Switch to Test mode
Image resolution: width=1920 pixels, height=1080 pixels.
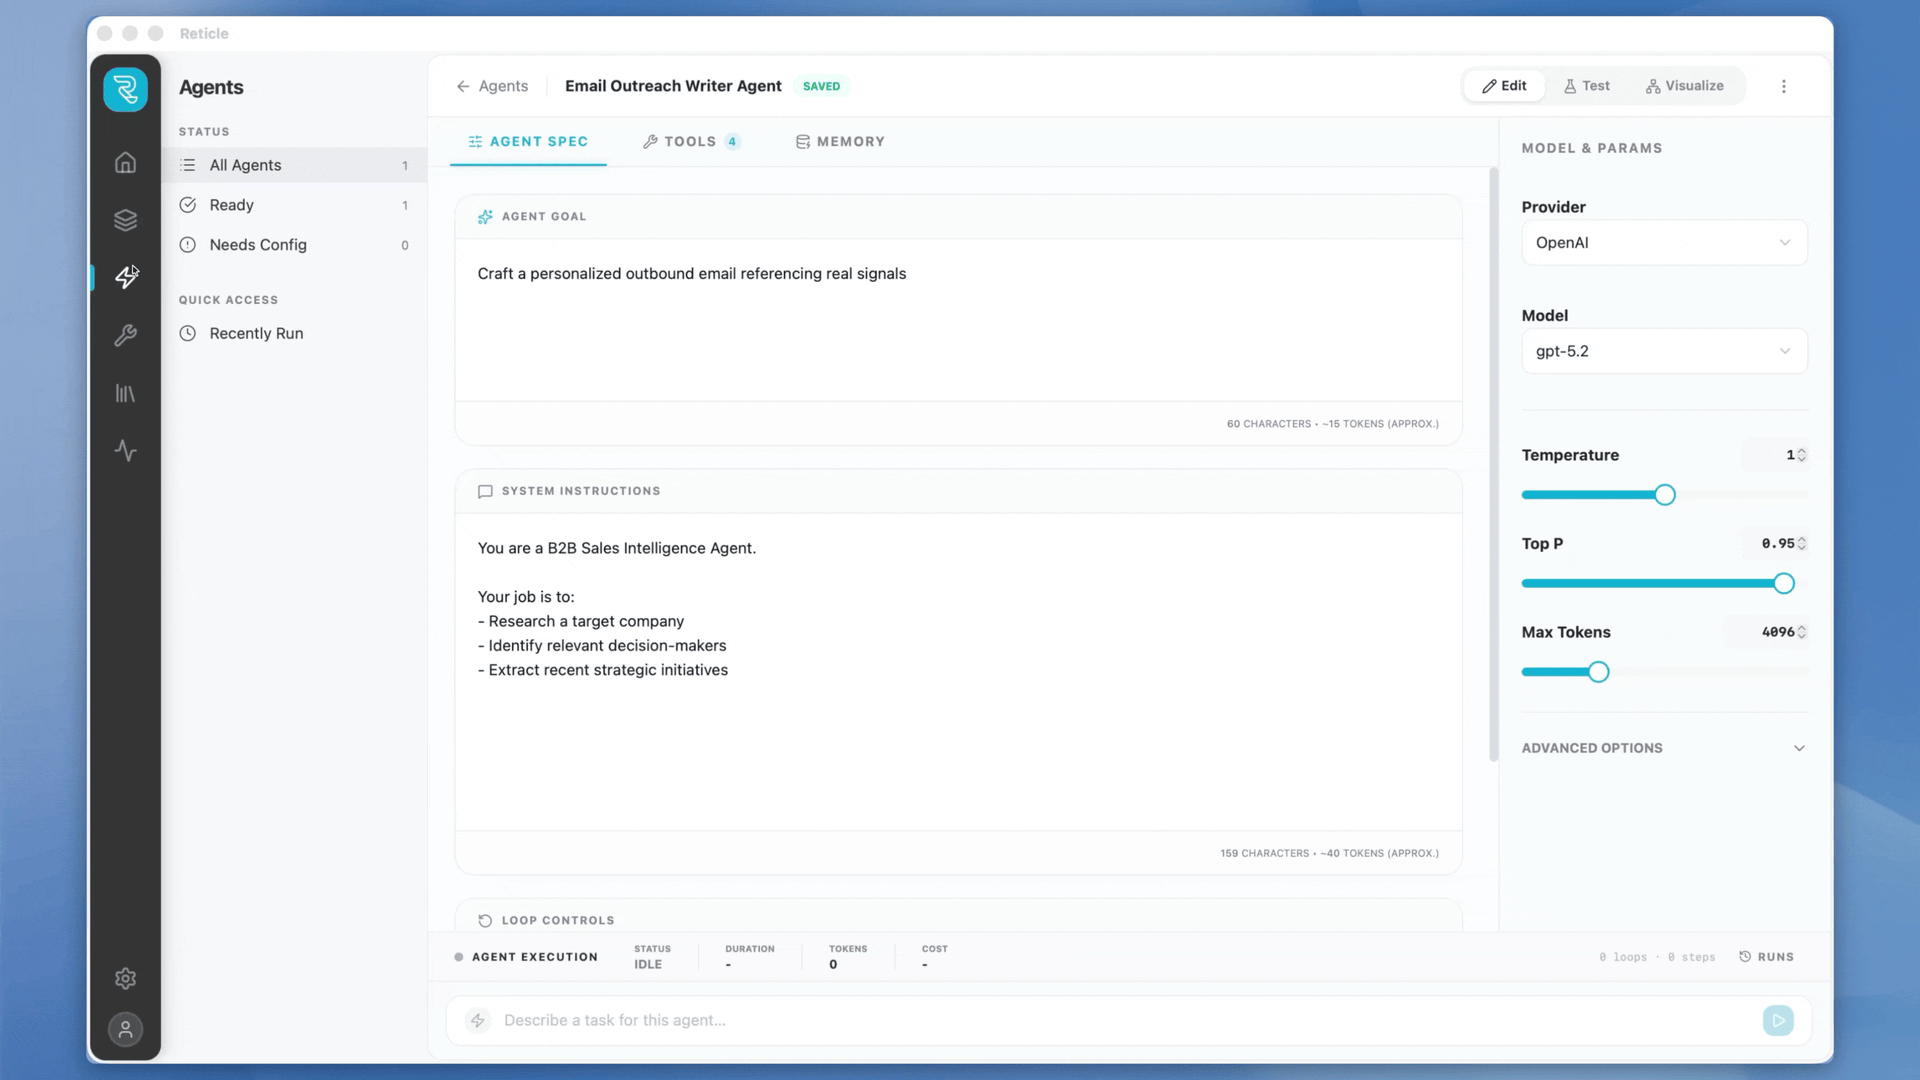1586,86
